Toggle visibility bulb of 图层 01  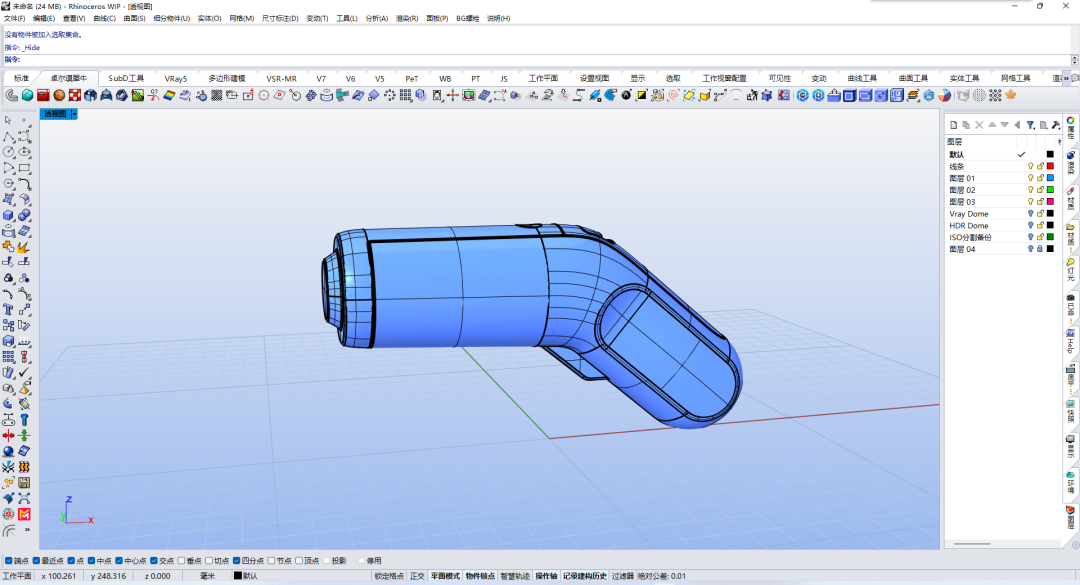(1030, 178)
